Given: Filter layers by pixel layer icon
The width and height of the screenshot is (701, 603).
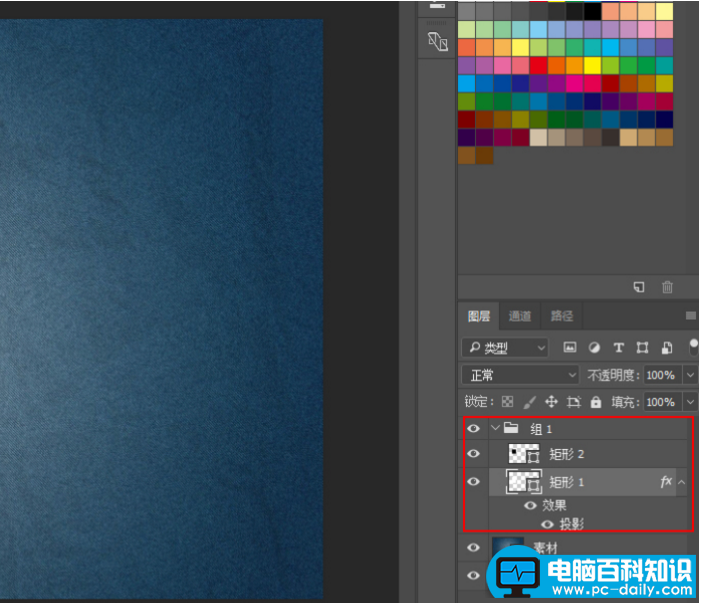Looking at the screenshot, I should click(x=570, y=347).
